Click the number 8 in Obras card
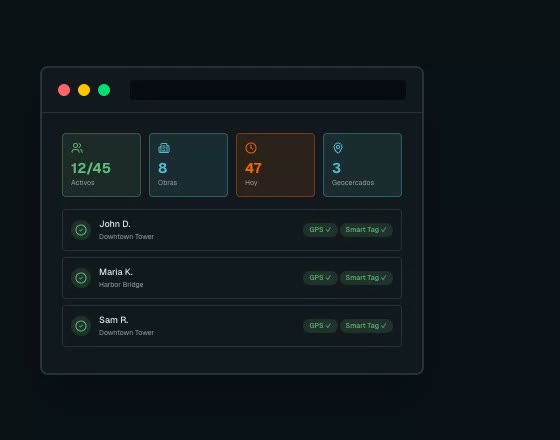The width and height of the screenshot is (560, 440). [x=162, y=168]
